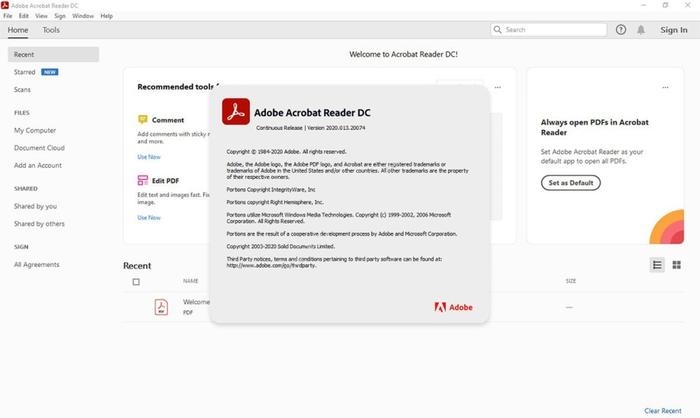Switch to the Tools tab
Screen dimensions: 700x418
[51, 30]
